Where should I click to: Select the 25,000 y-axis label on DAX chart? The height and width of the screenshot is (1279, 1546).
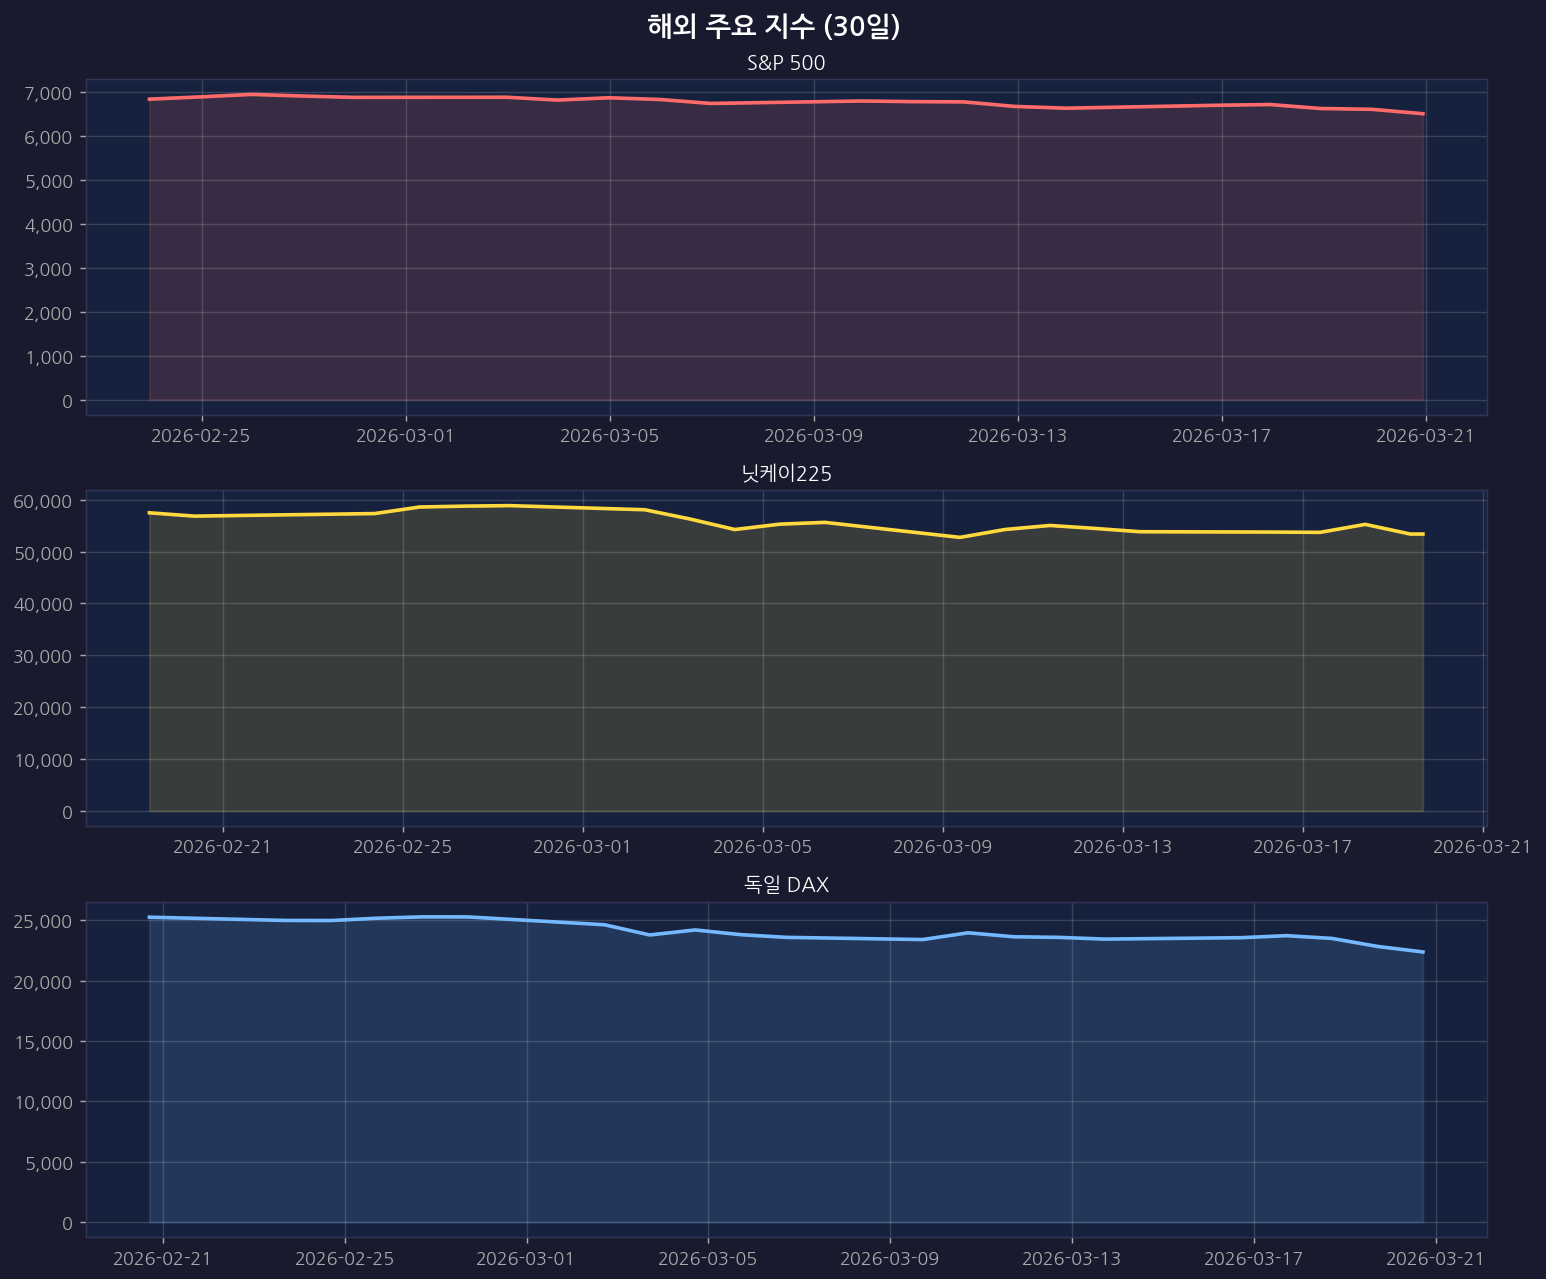tap(43, 921)
